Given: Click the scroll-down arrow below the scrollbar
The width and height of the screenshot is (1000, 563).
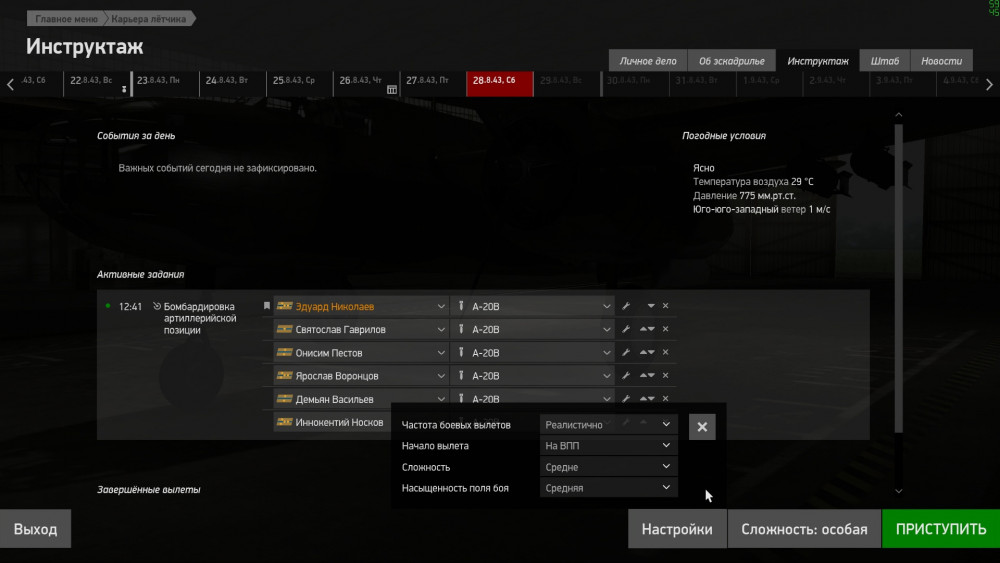Looking at the screenshot, I should 899,491.
